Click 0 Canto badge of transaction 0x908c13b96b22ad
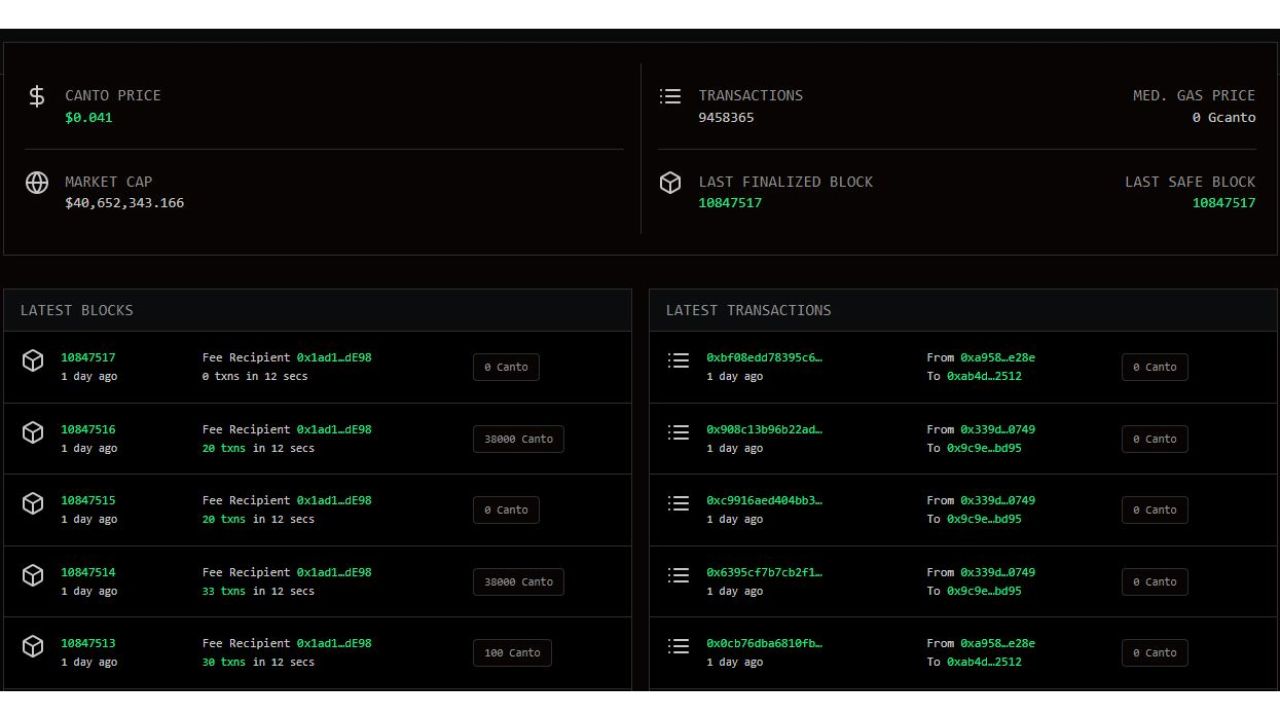Viewport: 1280px width, 720px height. click(x=1155, y=439)
